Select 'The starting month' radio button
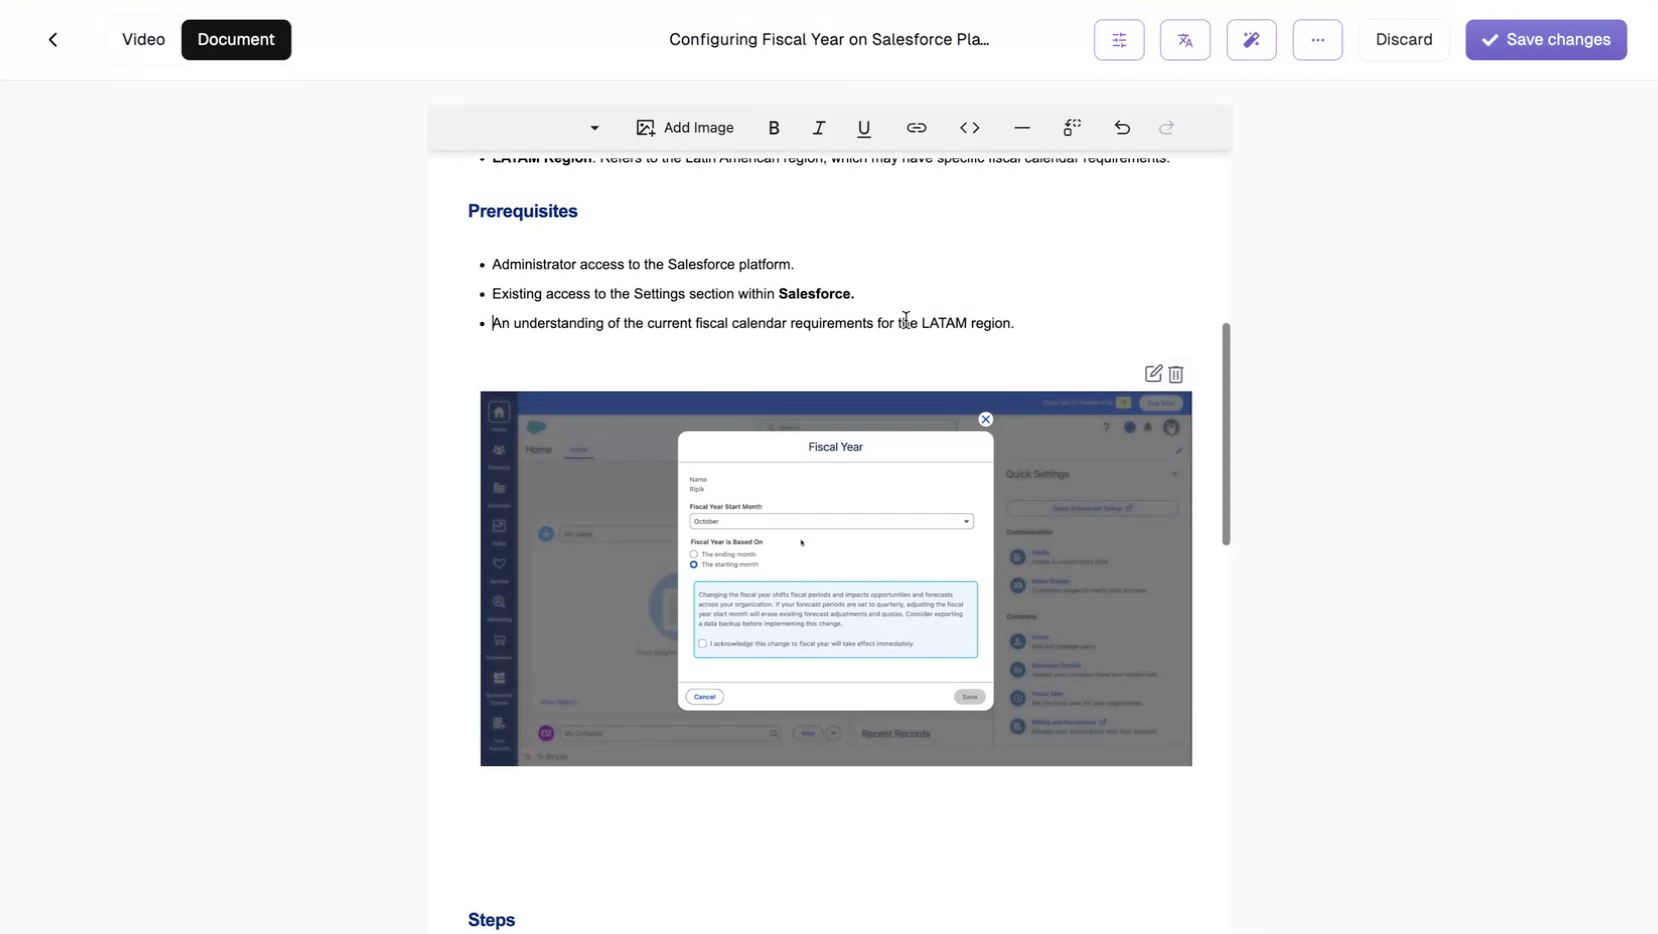Image resolution: width=1658 pixels, height=934 pixels. tap(694, 565)
